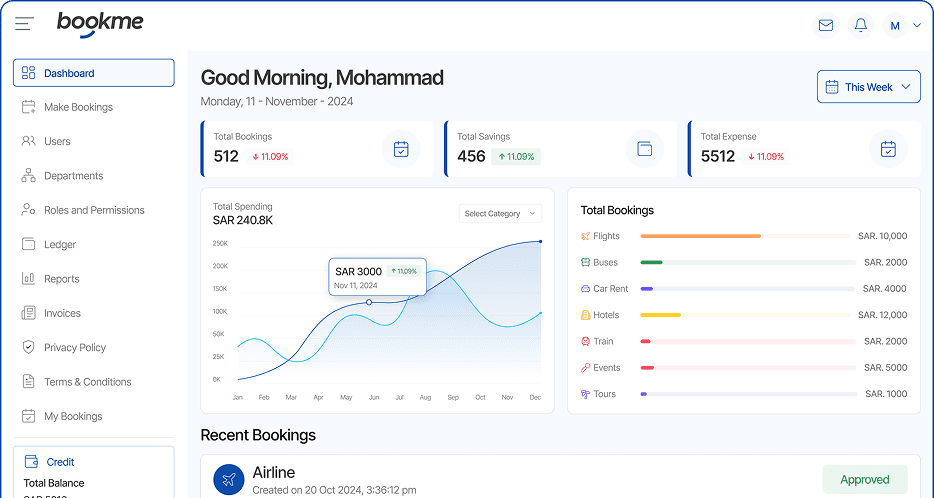The width and height of the screenshot is (934, 498).
Task: Open the hamburger sidebar menu
Action: click(x=24, y=24)
